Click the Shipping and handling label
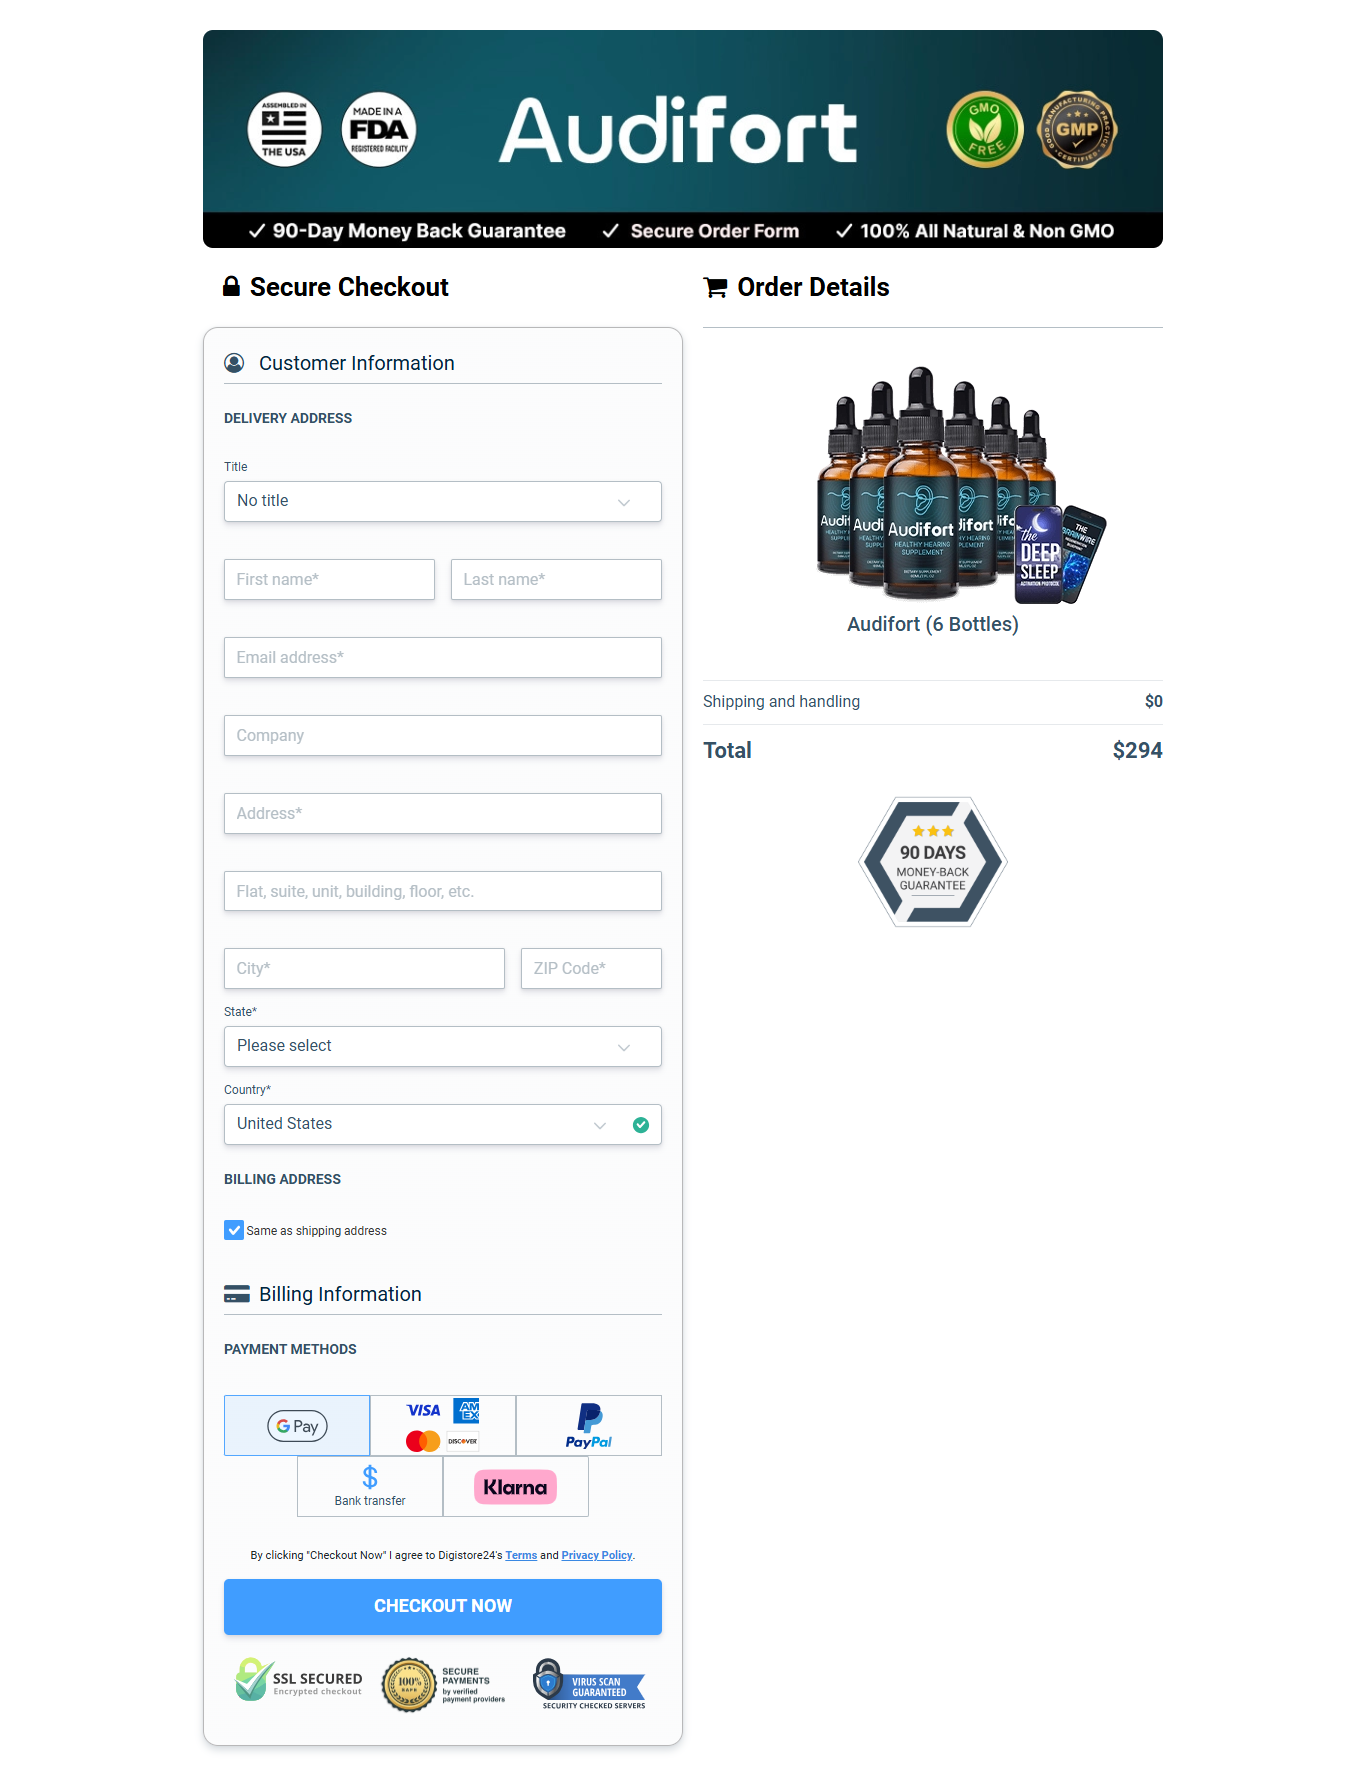 tap(781, 701)
